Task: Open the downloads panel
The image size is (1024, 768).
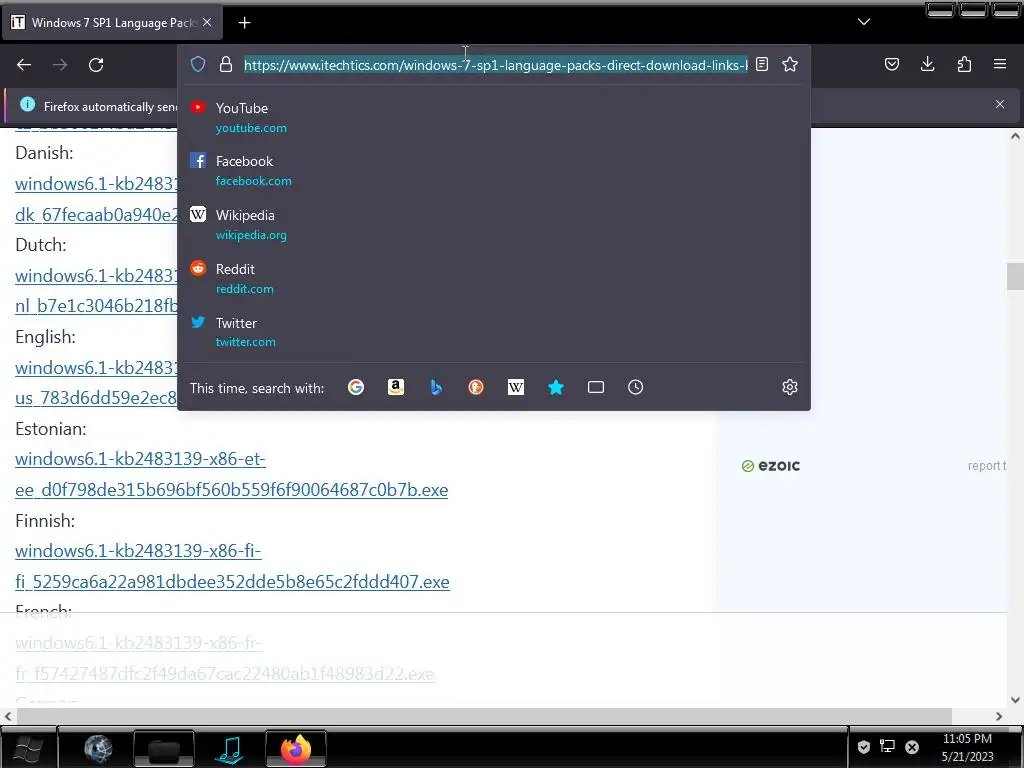Action: [927, 64]
